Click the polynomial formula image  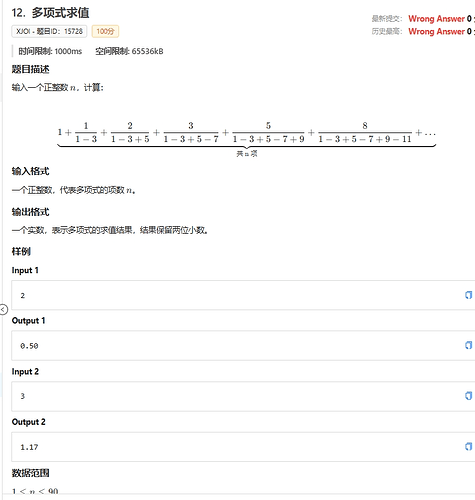click(247, 138)
